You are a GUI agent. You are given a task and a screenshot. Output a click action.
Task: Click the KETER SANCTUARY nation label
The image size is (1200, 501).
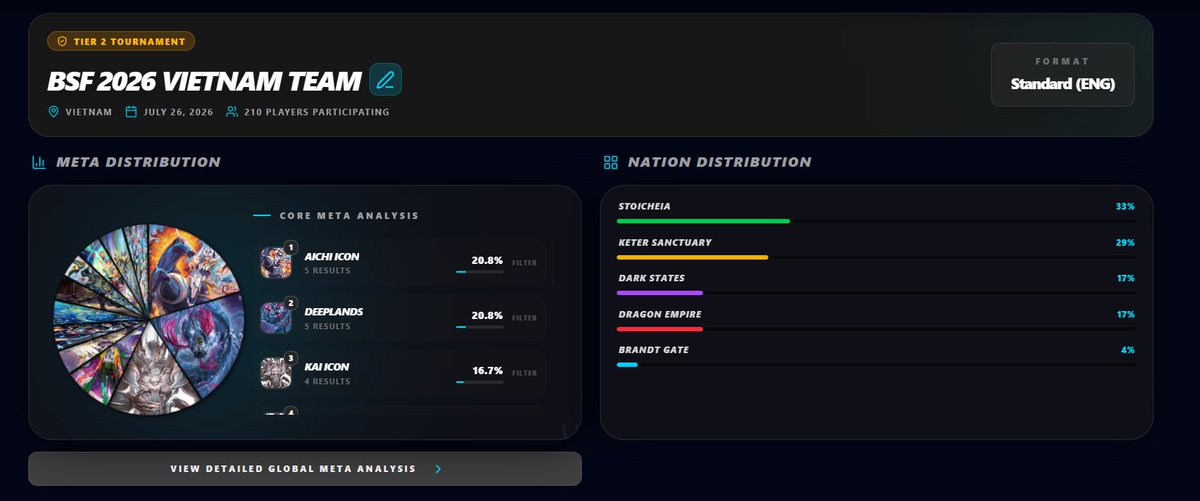click(x=664, y=242)
